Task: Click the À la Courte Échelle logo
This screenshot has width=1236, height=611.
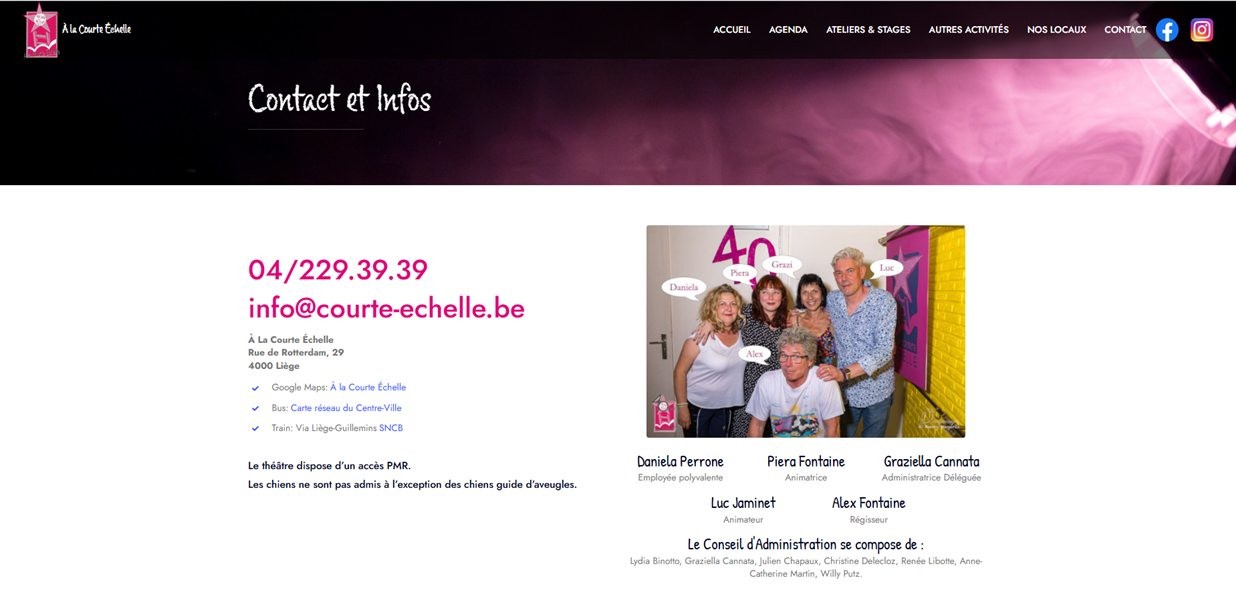Action: (41, 30)
